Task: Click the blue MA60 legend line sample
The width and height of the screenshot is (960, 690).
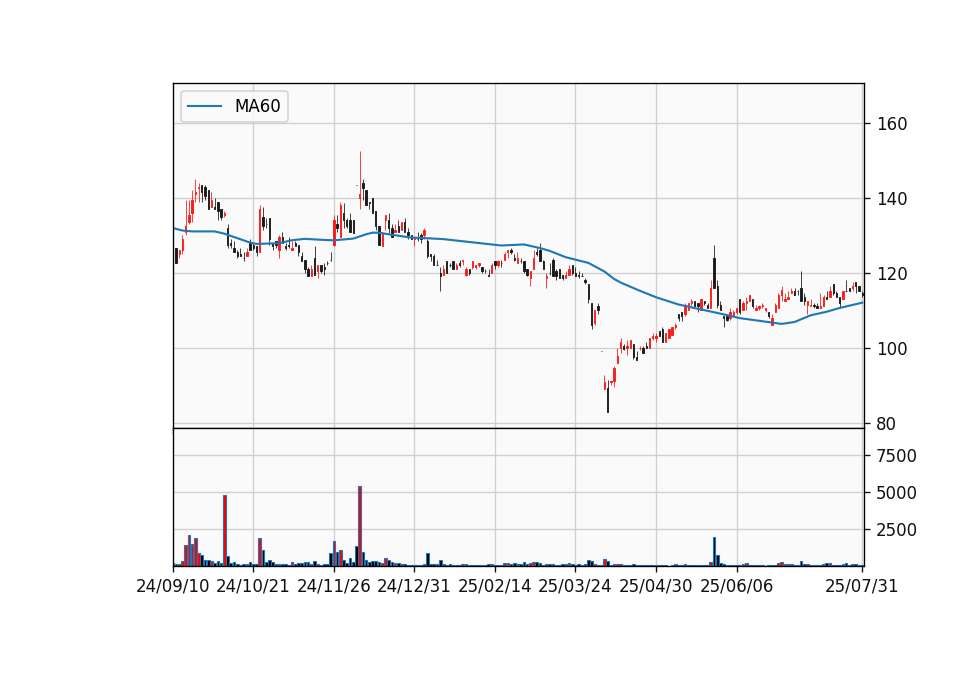Action: 204,107
